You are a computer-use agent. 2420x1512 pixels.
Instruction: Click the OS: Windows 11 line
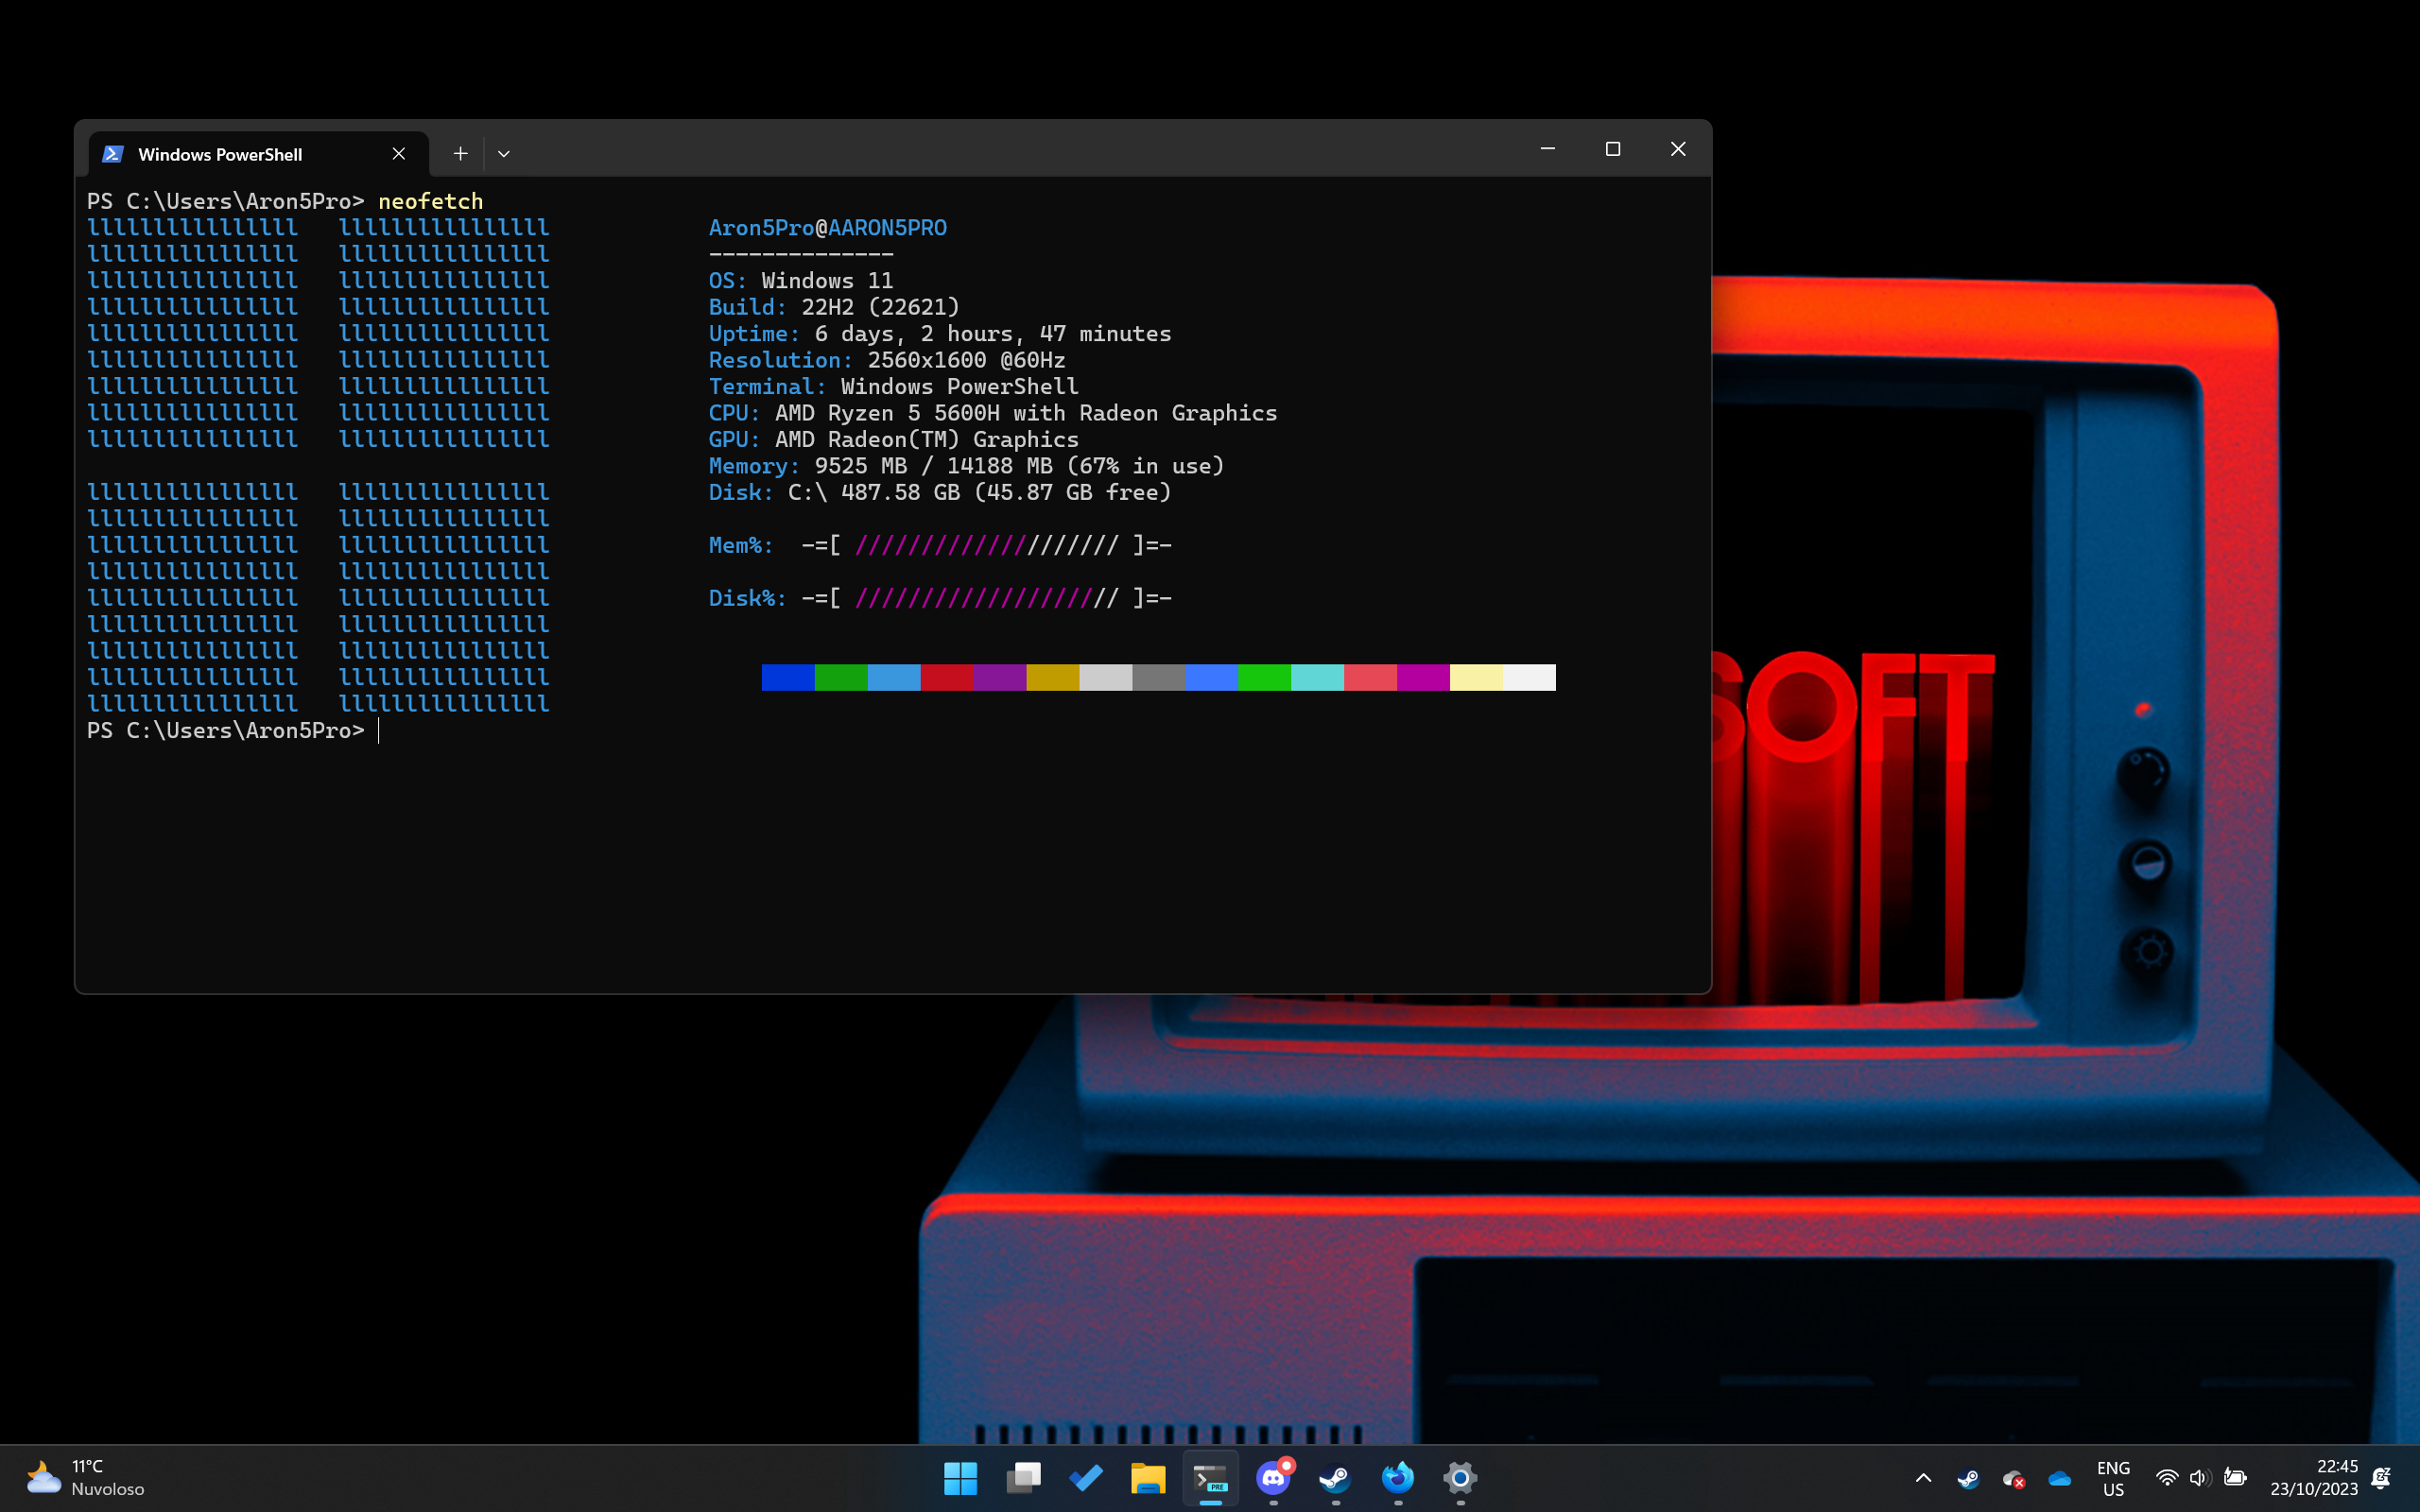[801, 281]
